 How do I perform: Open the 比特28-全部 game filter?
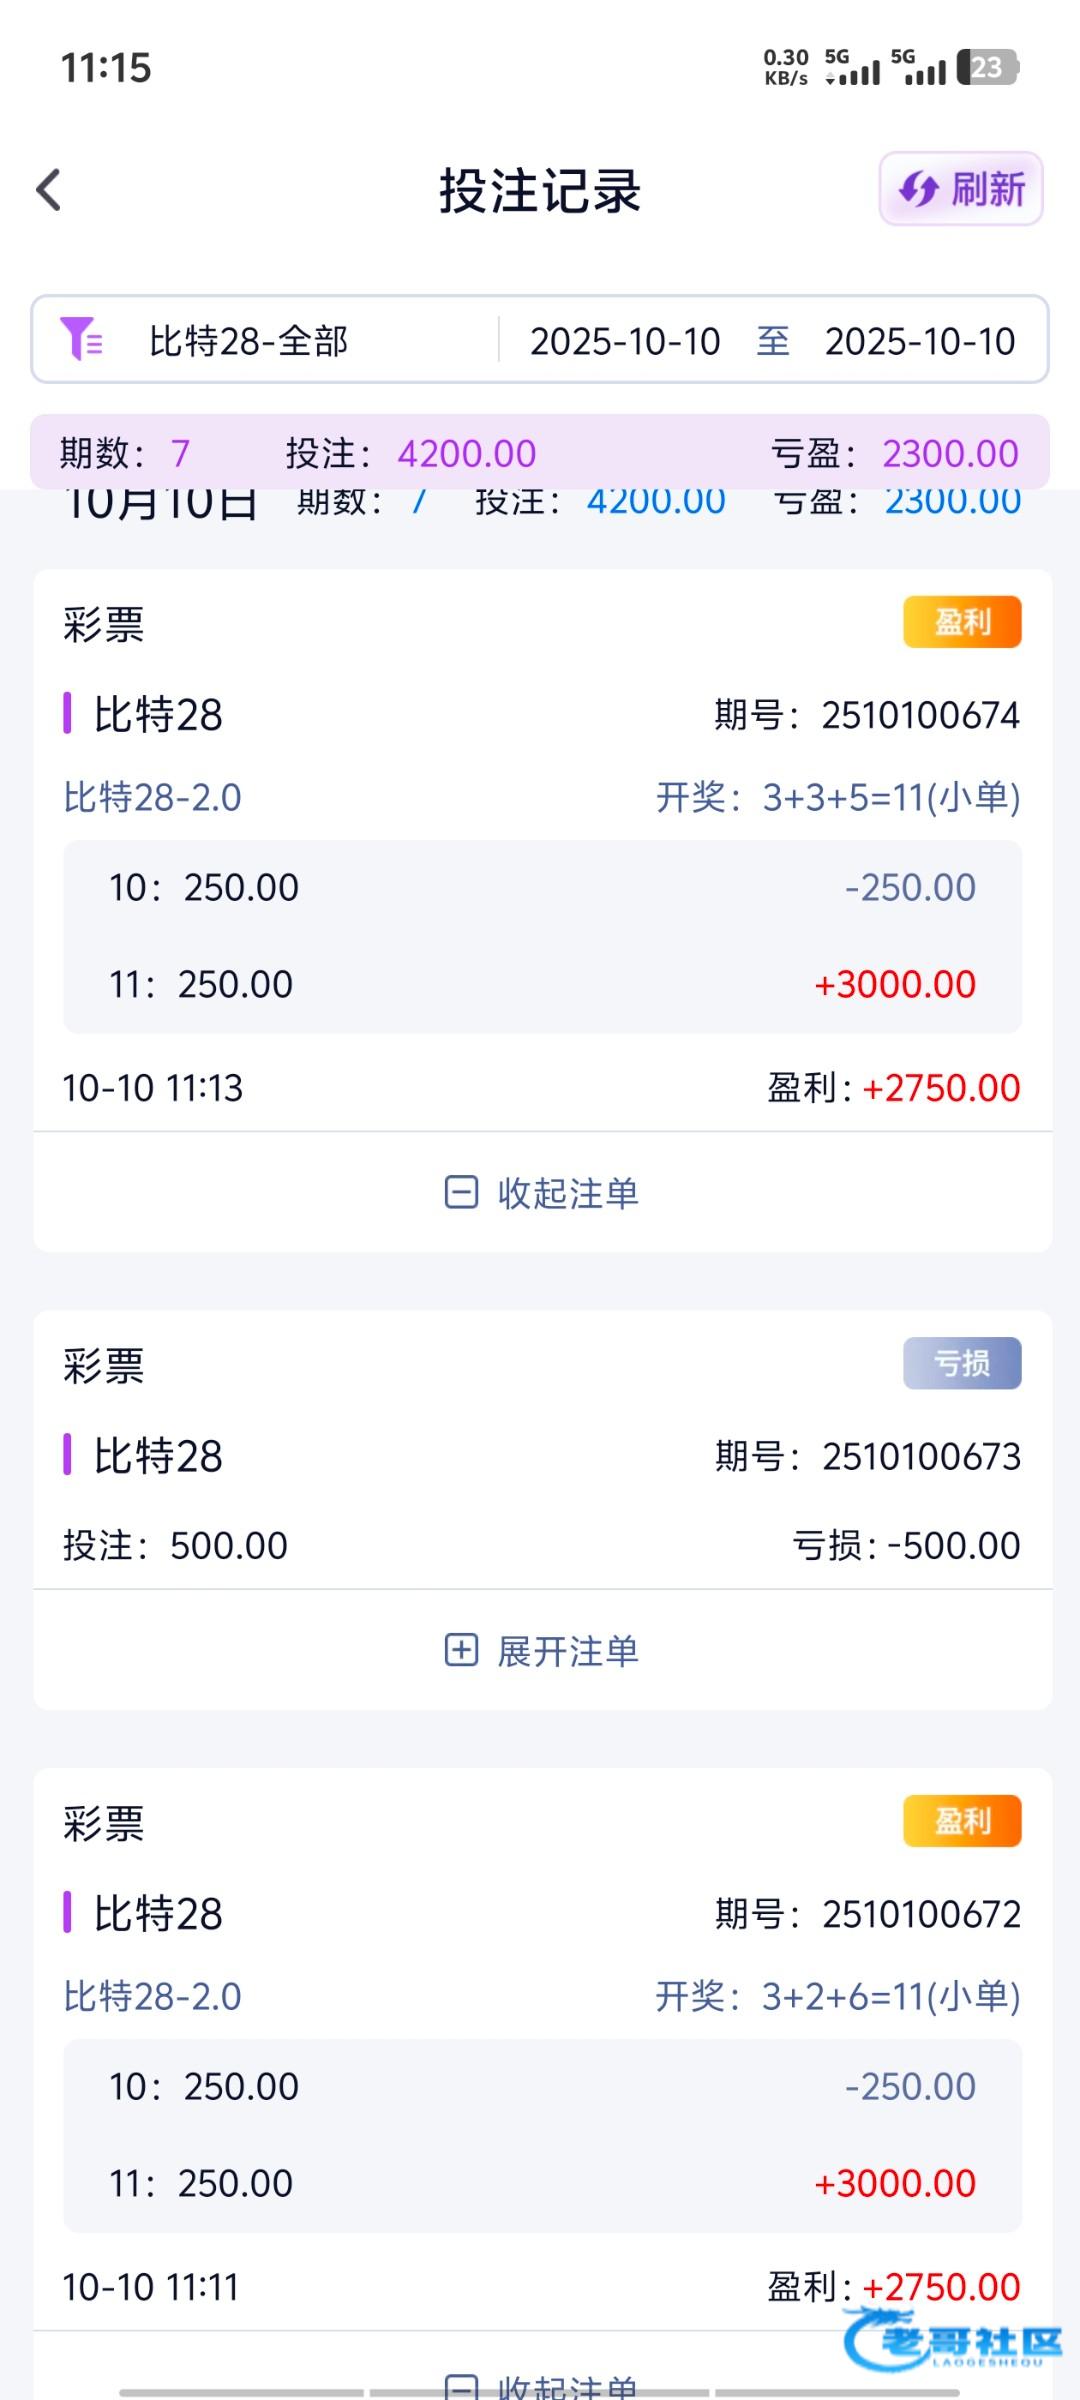point(248,341)
